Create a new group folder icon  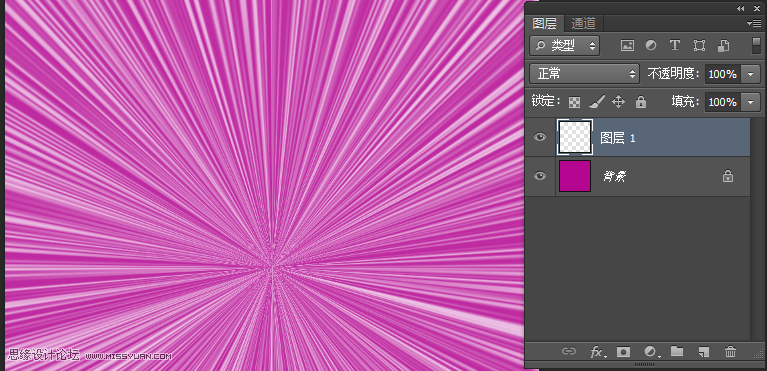tap(677, 351)
